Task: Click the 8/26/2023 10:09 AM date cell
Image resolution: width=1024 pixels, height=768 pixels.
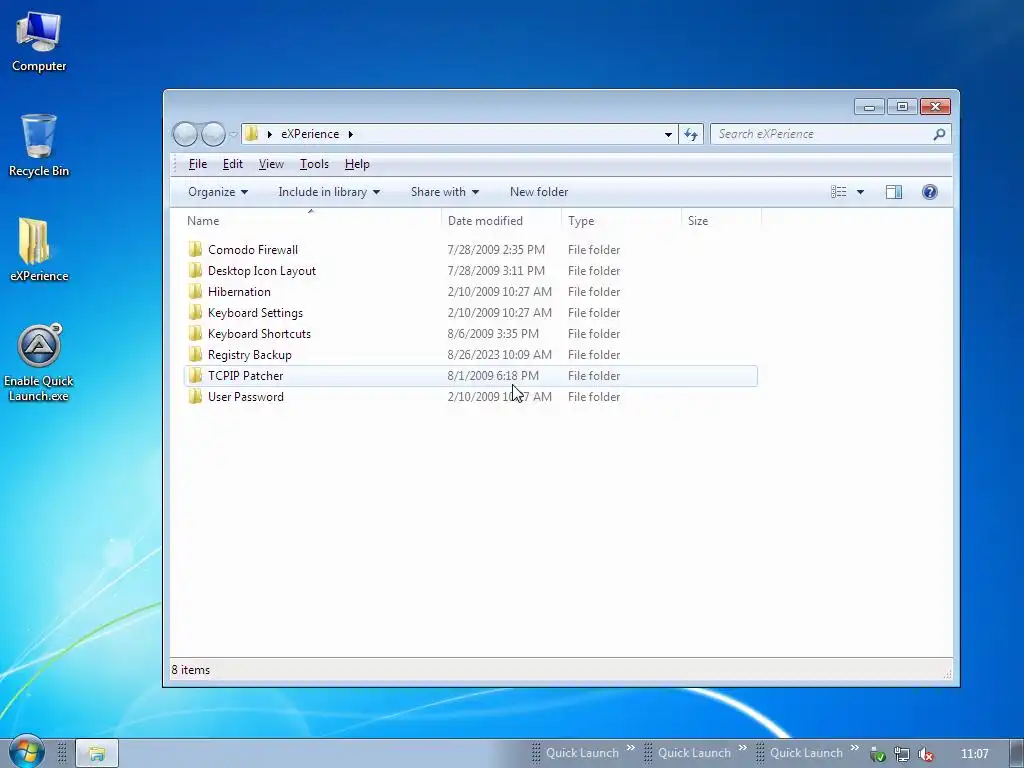Action: tap(500, 355)
